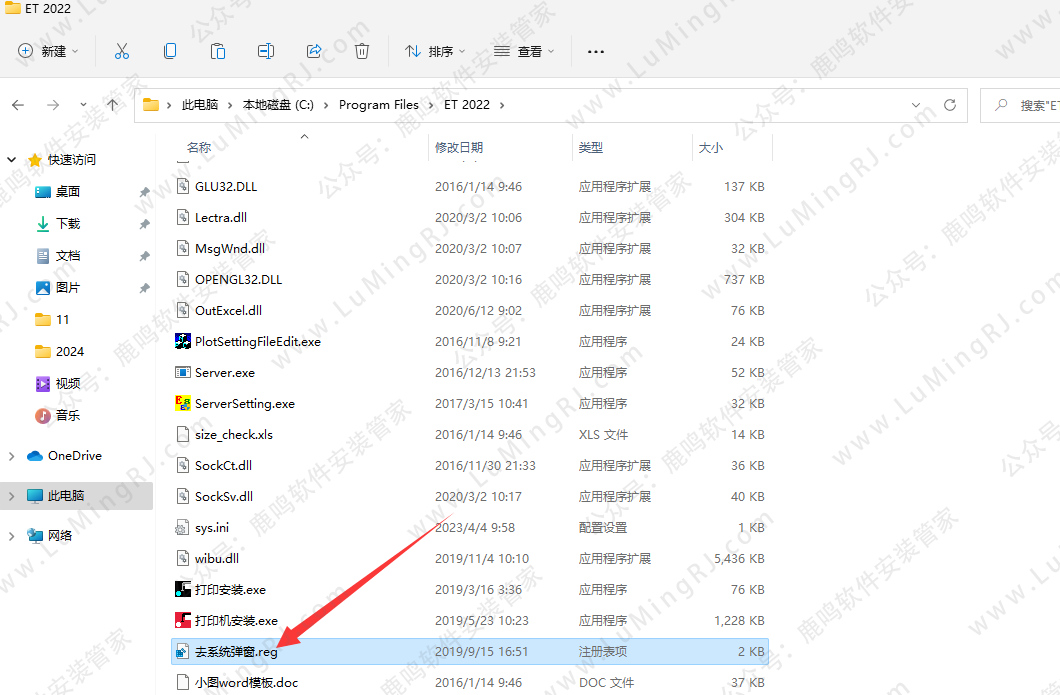Click Program Files breadcrumb
The image size is (1060, 695).
pyautogui.click(x=379, y=105)
